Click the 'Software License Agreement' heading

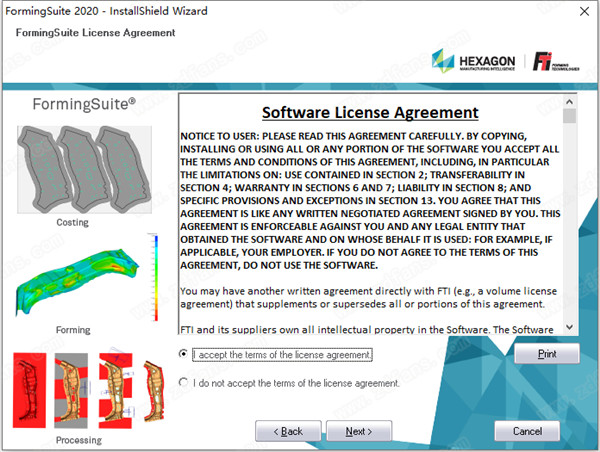[370, 113]
